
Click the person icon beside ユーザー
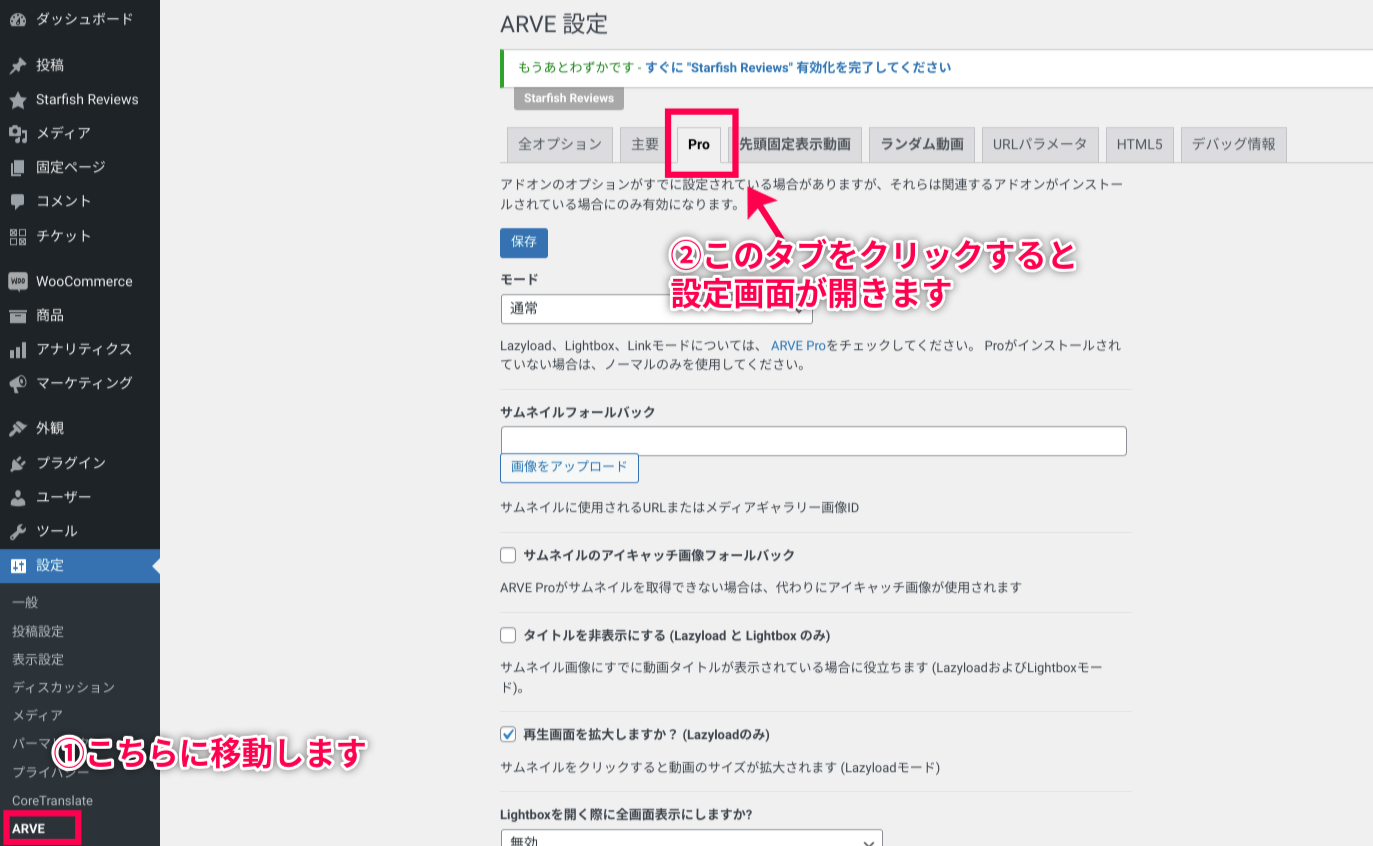17,497
